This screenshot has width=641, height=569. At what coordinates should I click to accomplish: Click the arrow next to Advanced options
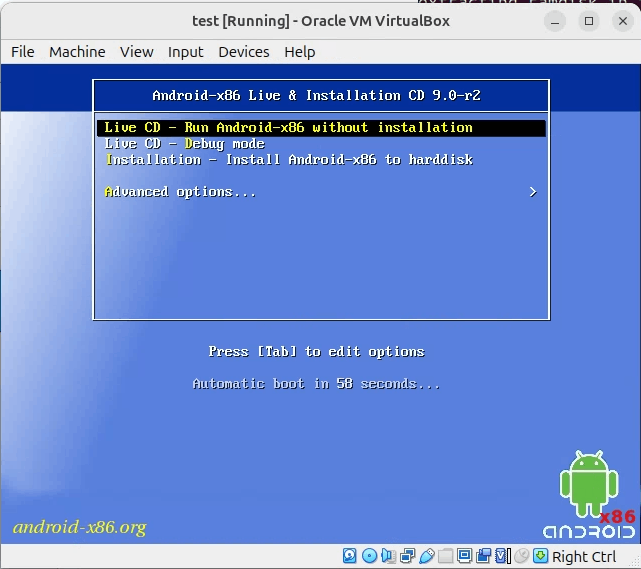[x=533, y=192]
